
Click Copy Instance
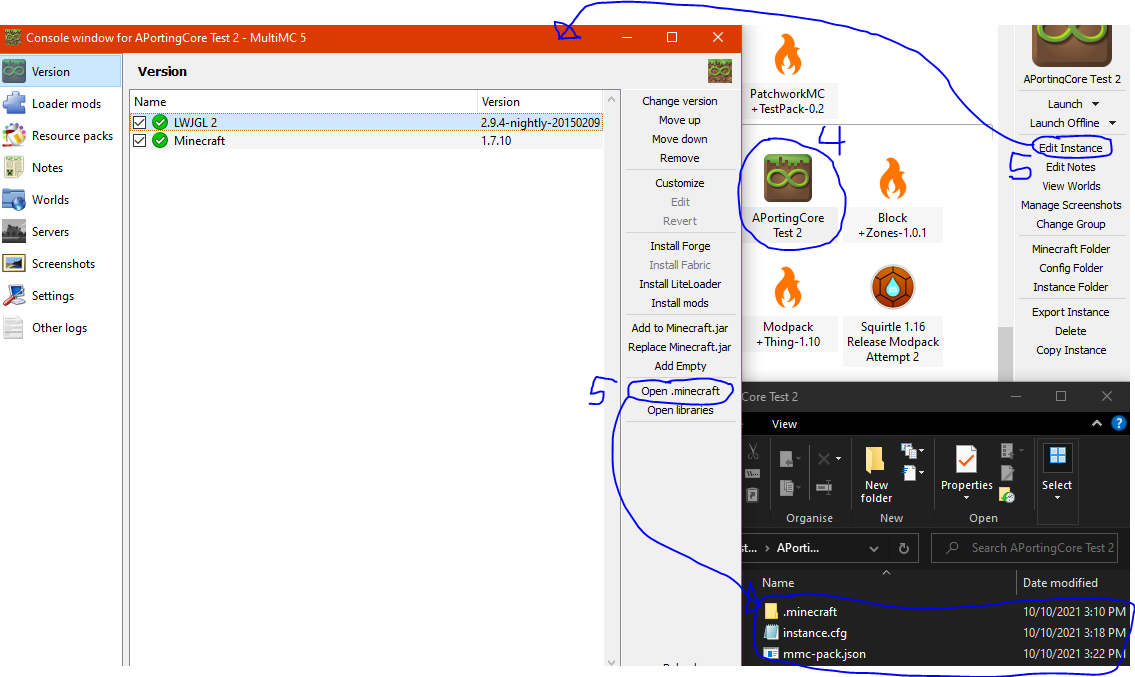[1071, 350]
